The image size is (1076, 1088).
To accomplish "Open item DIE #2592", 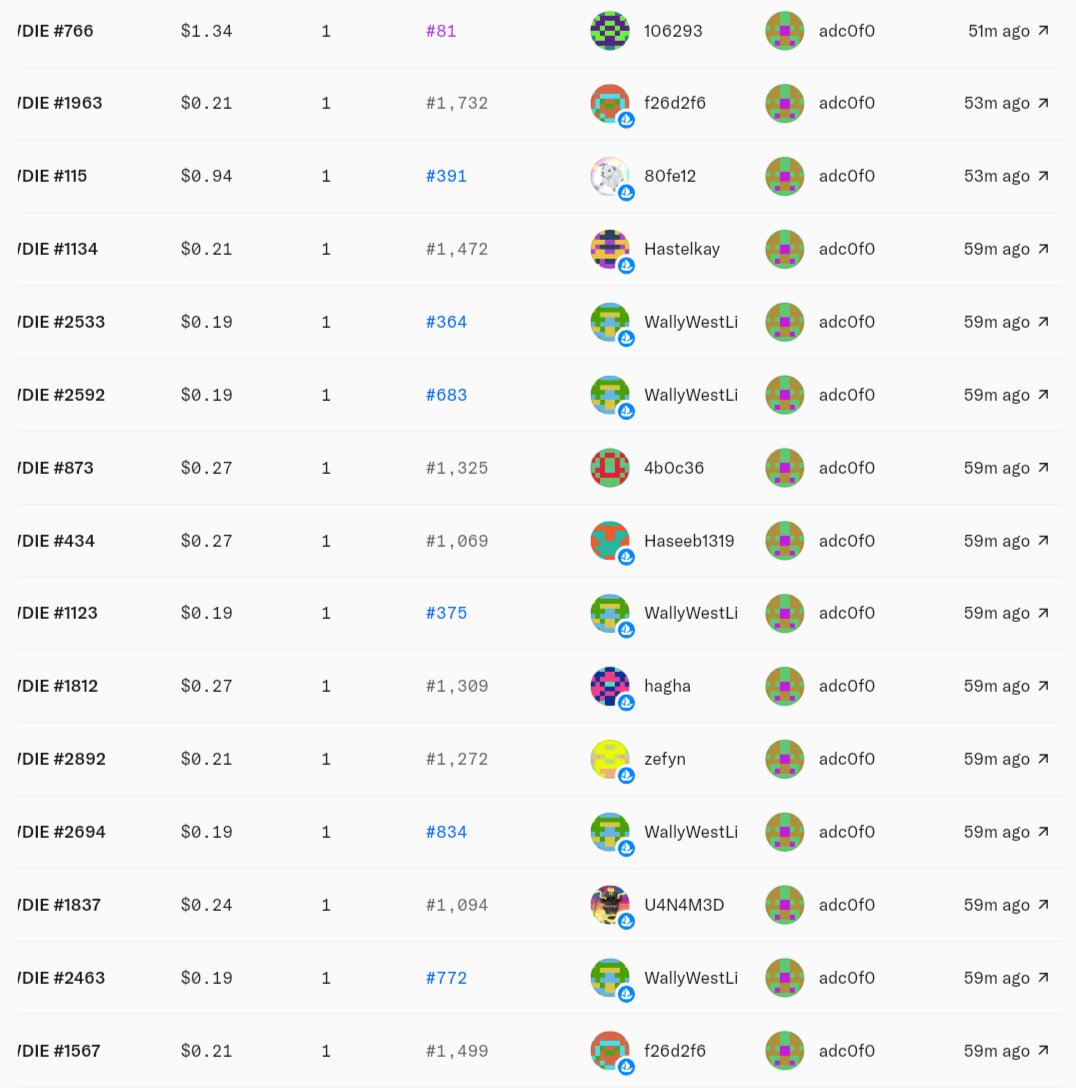I will click(61, 395).
